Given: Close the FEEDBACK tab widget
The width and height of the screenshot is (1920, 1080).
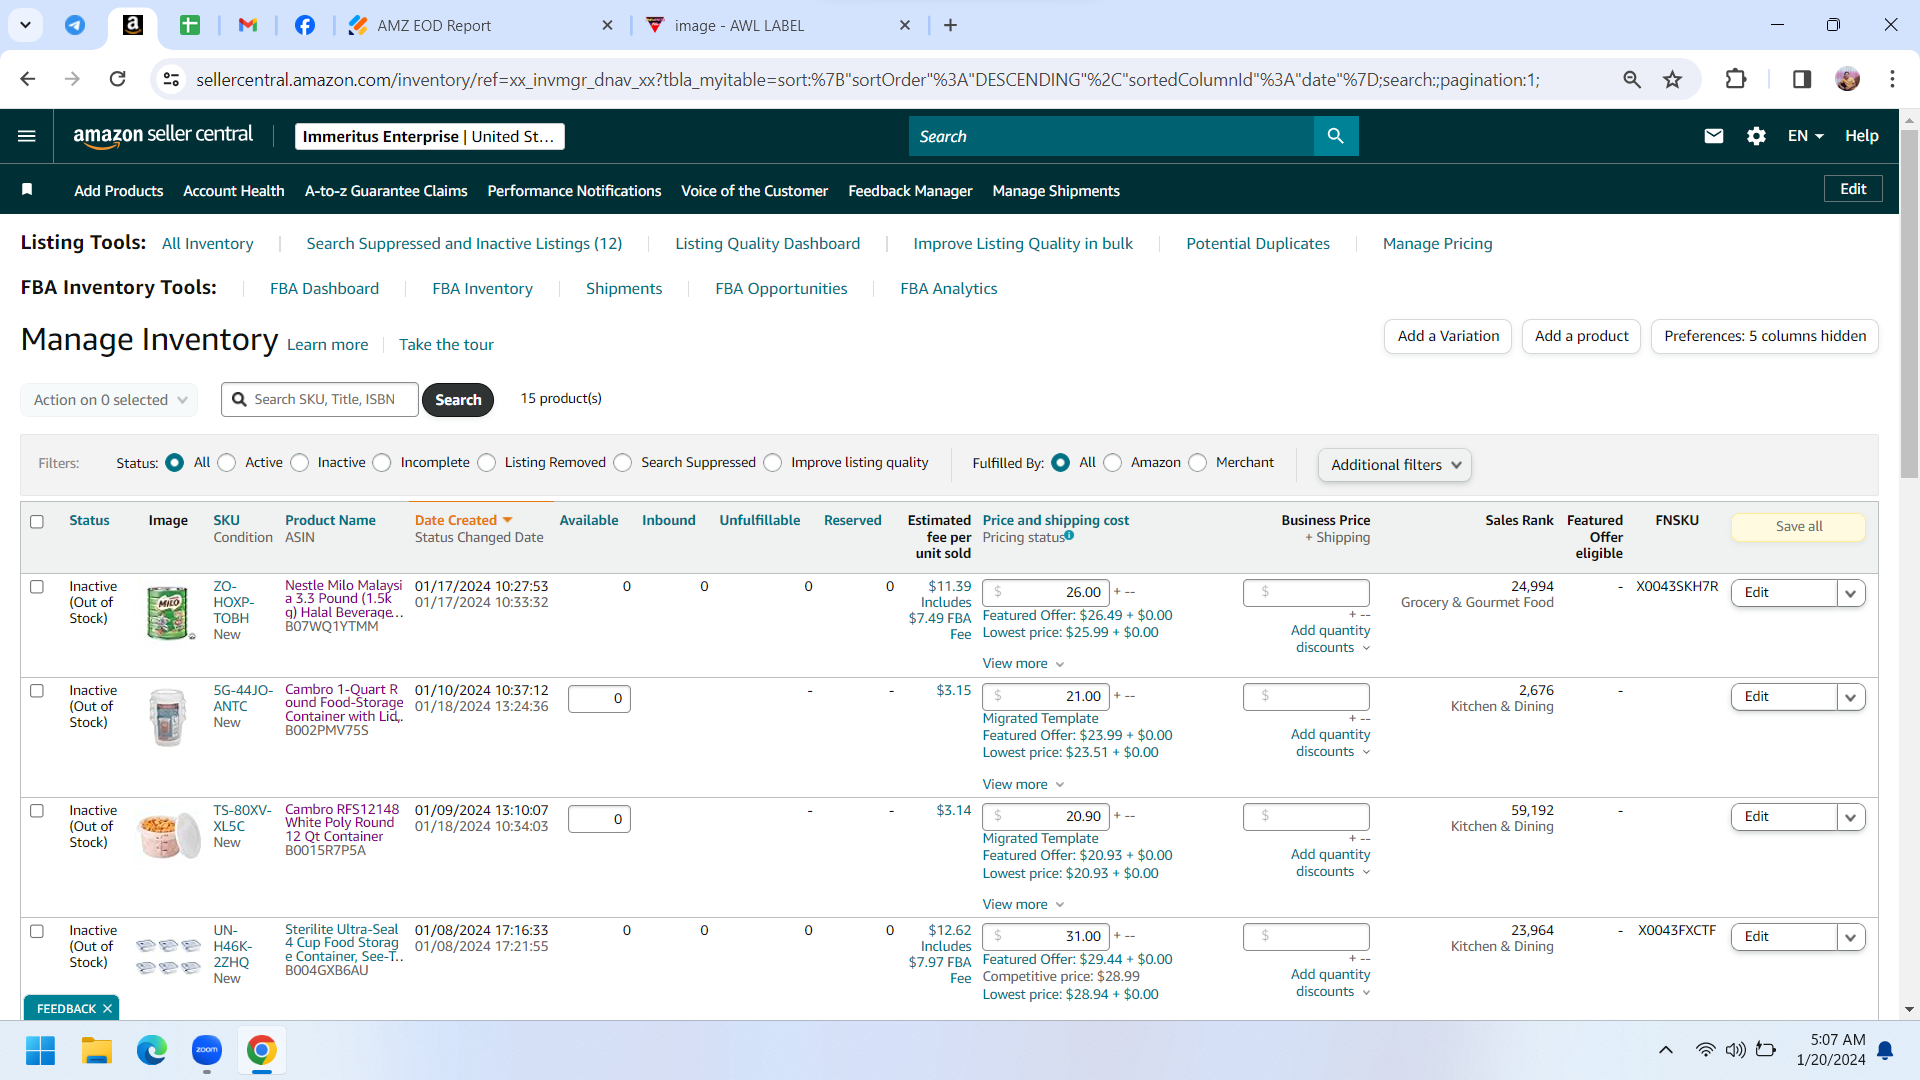Looking at the screenshot, I should [x=107, y=1008].
